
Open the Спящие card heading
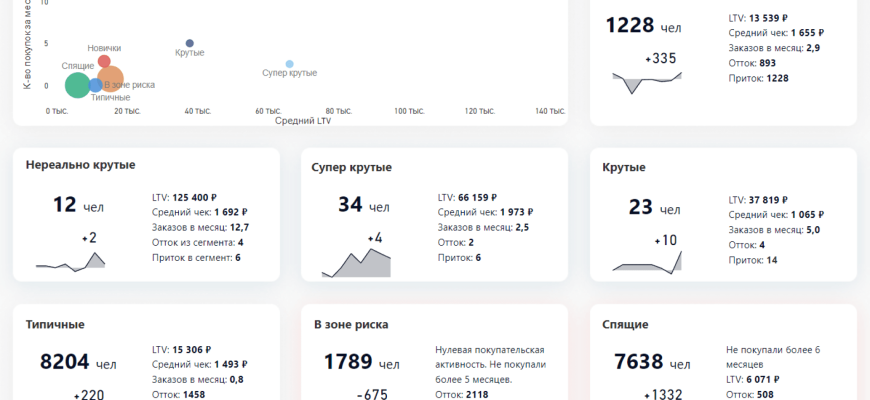[x=625, y=324]
